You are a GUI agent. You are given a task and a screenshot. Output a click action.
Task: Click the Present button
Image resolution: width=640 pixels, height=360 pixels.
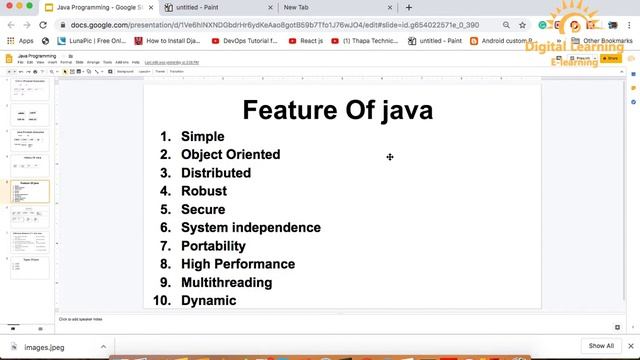pyautogui.click(x=580, y=58)
